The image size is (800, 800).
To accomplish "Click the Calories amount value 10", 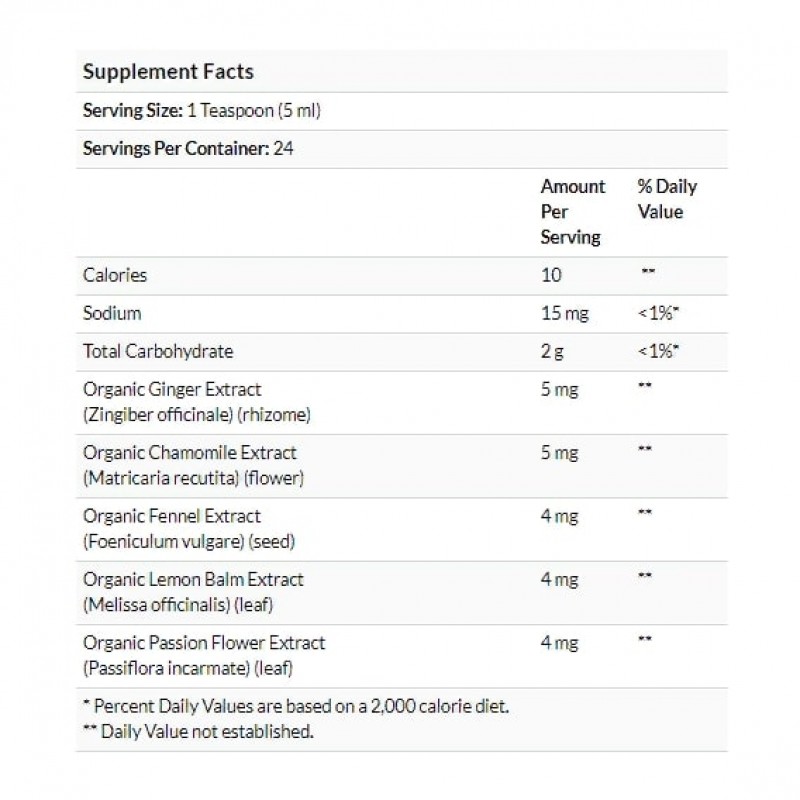I will tap(551, 275).
